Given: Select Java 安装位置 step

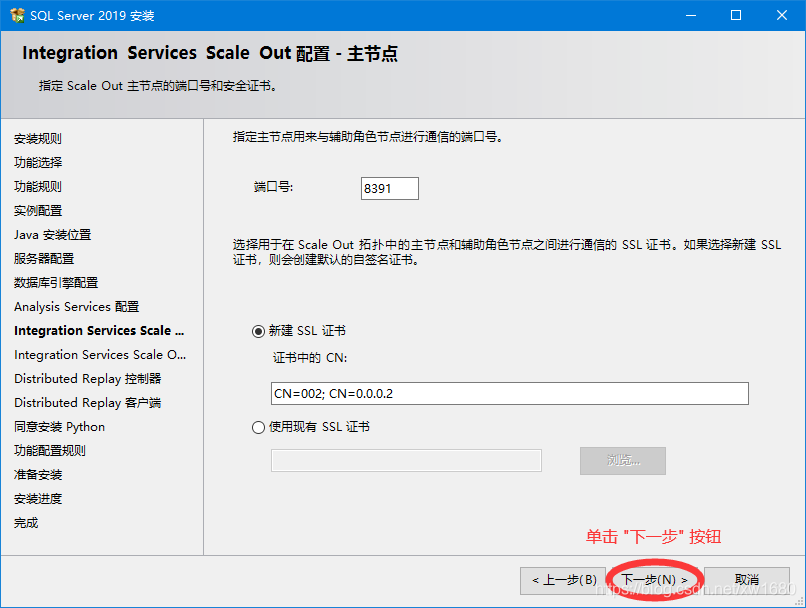Looking at the screenshot, I should point(52,235).
